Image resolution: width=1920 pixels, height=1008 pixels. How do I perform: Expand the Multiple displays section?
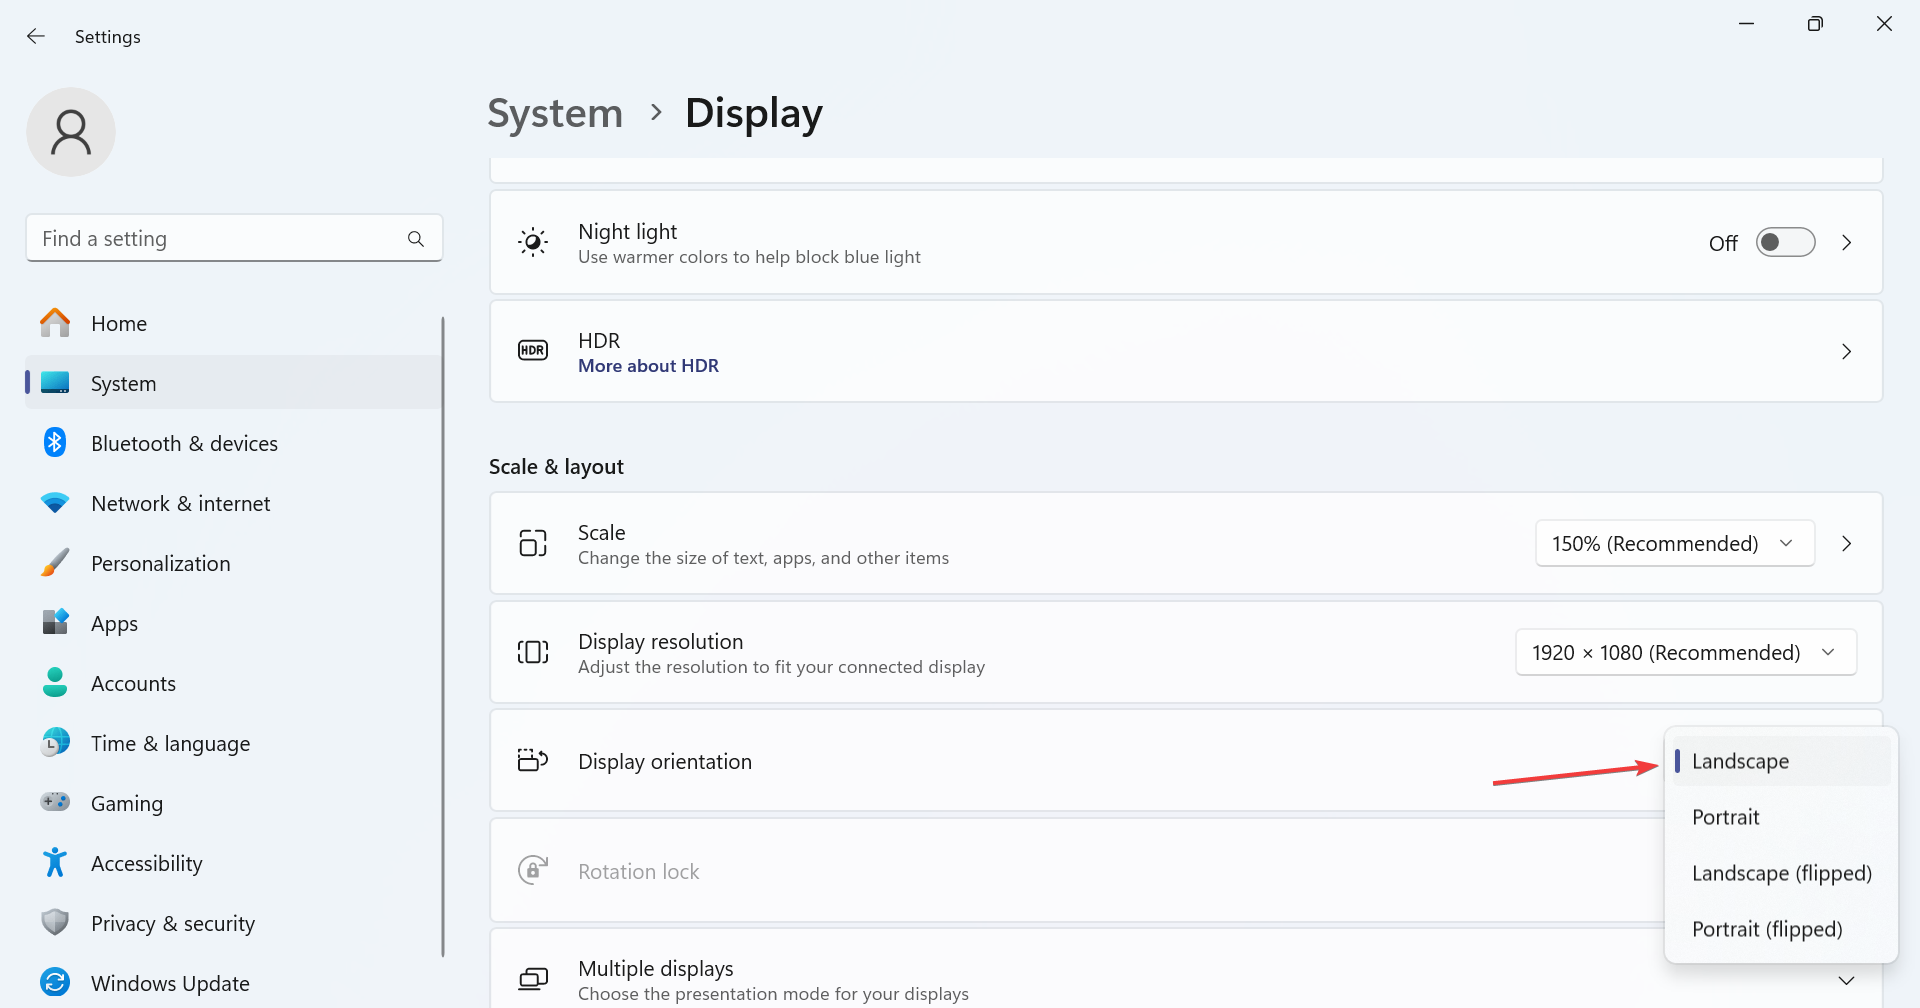[x=1847, y=981]
